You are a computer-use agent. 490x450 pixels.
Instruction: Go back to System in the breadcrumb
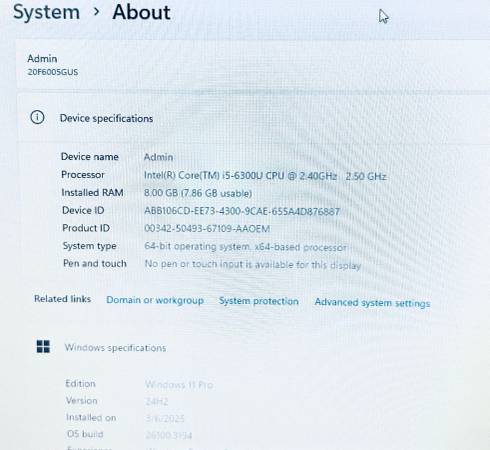pos(46,12)
